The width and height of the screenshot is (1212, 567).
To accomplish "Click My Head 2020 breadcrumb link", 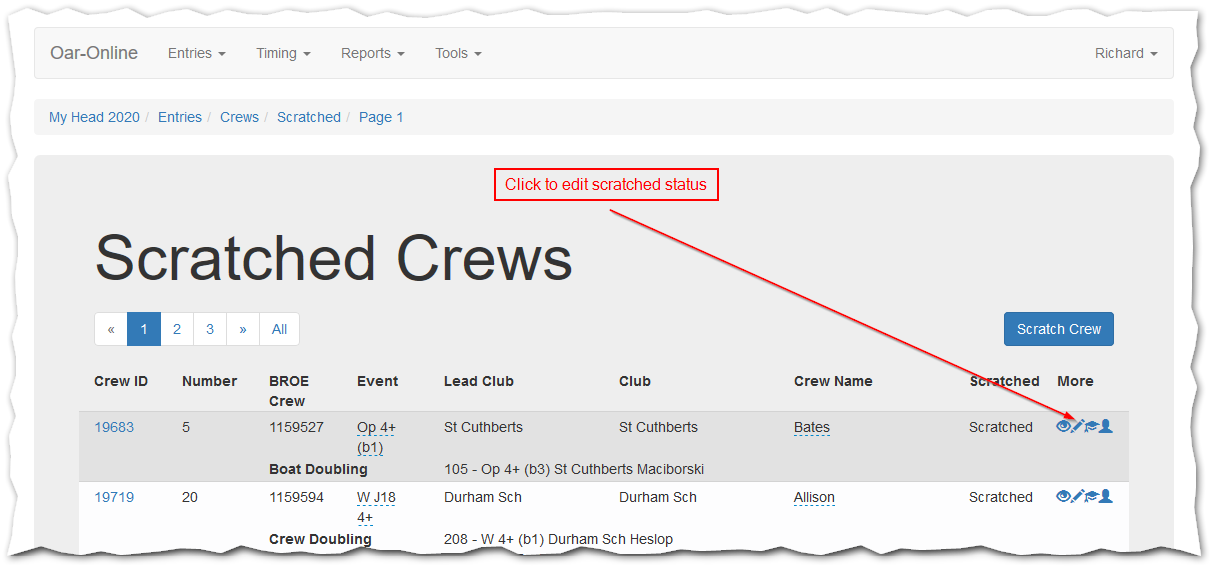I will 94,117.
